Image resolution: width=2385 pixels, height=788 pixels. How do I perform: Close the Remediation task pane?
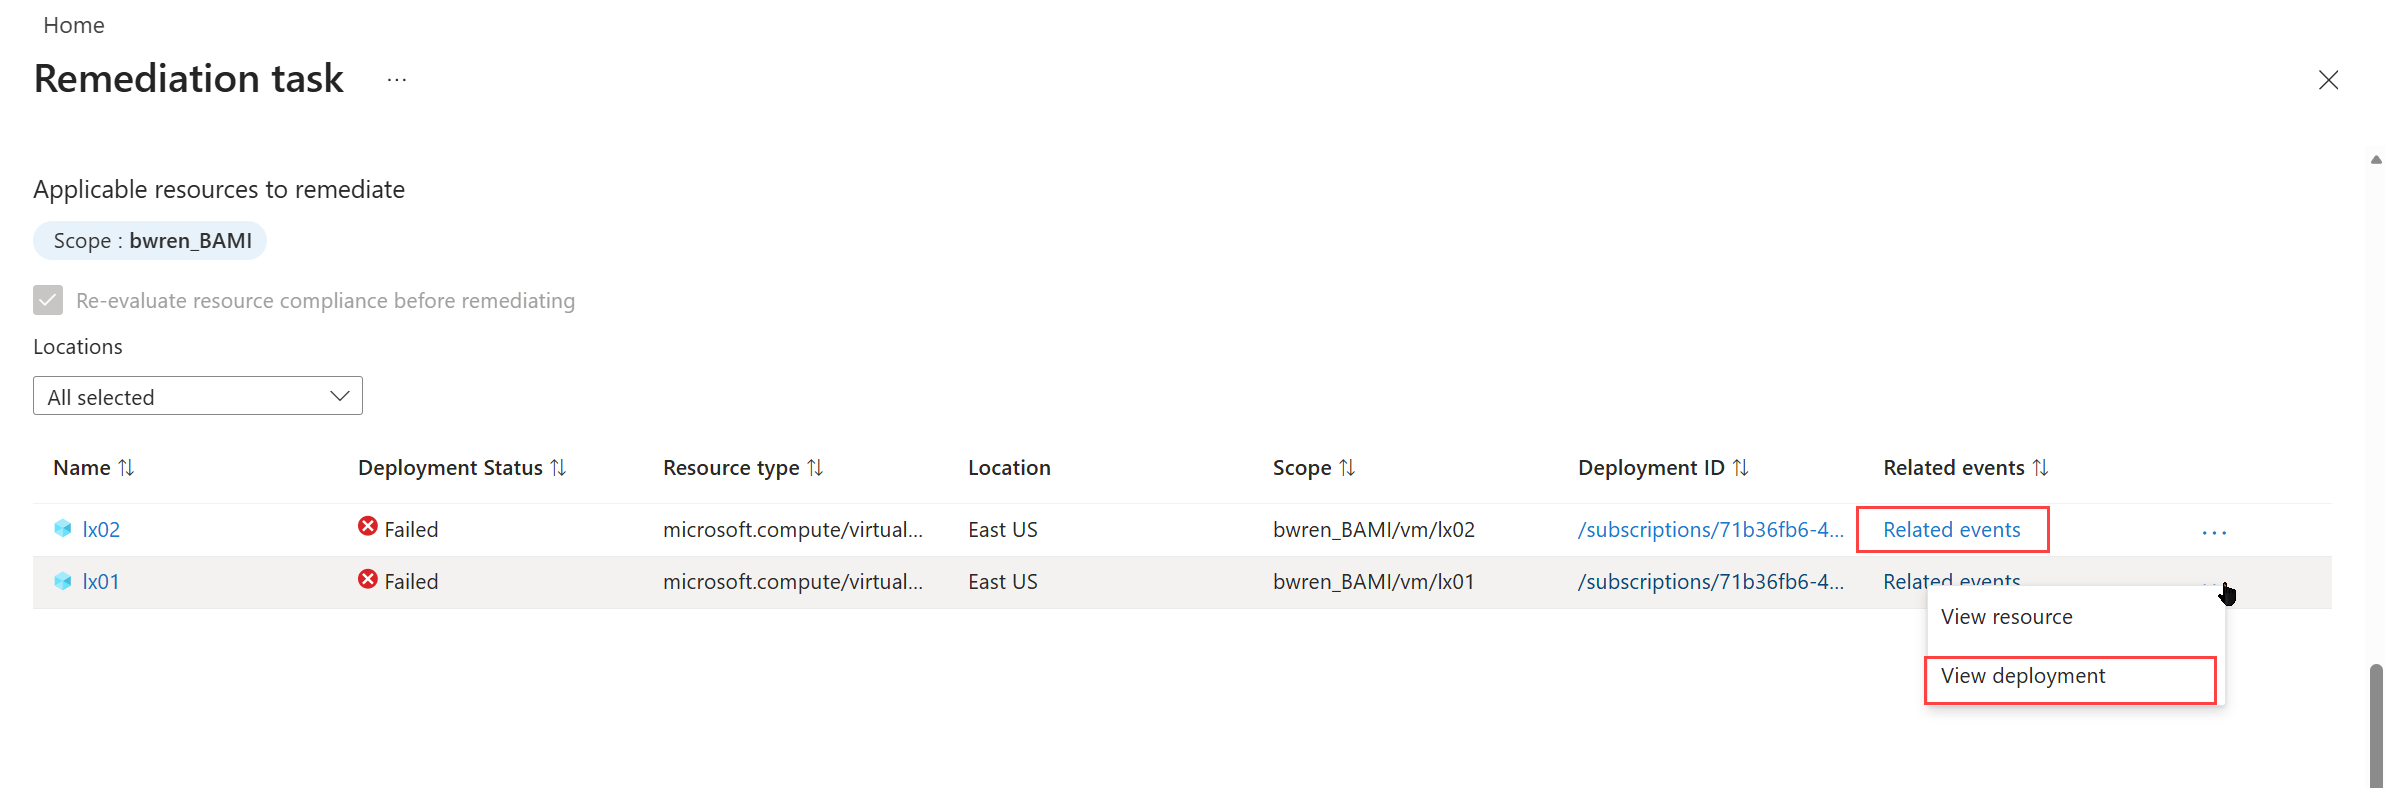(2328, 80)
